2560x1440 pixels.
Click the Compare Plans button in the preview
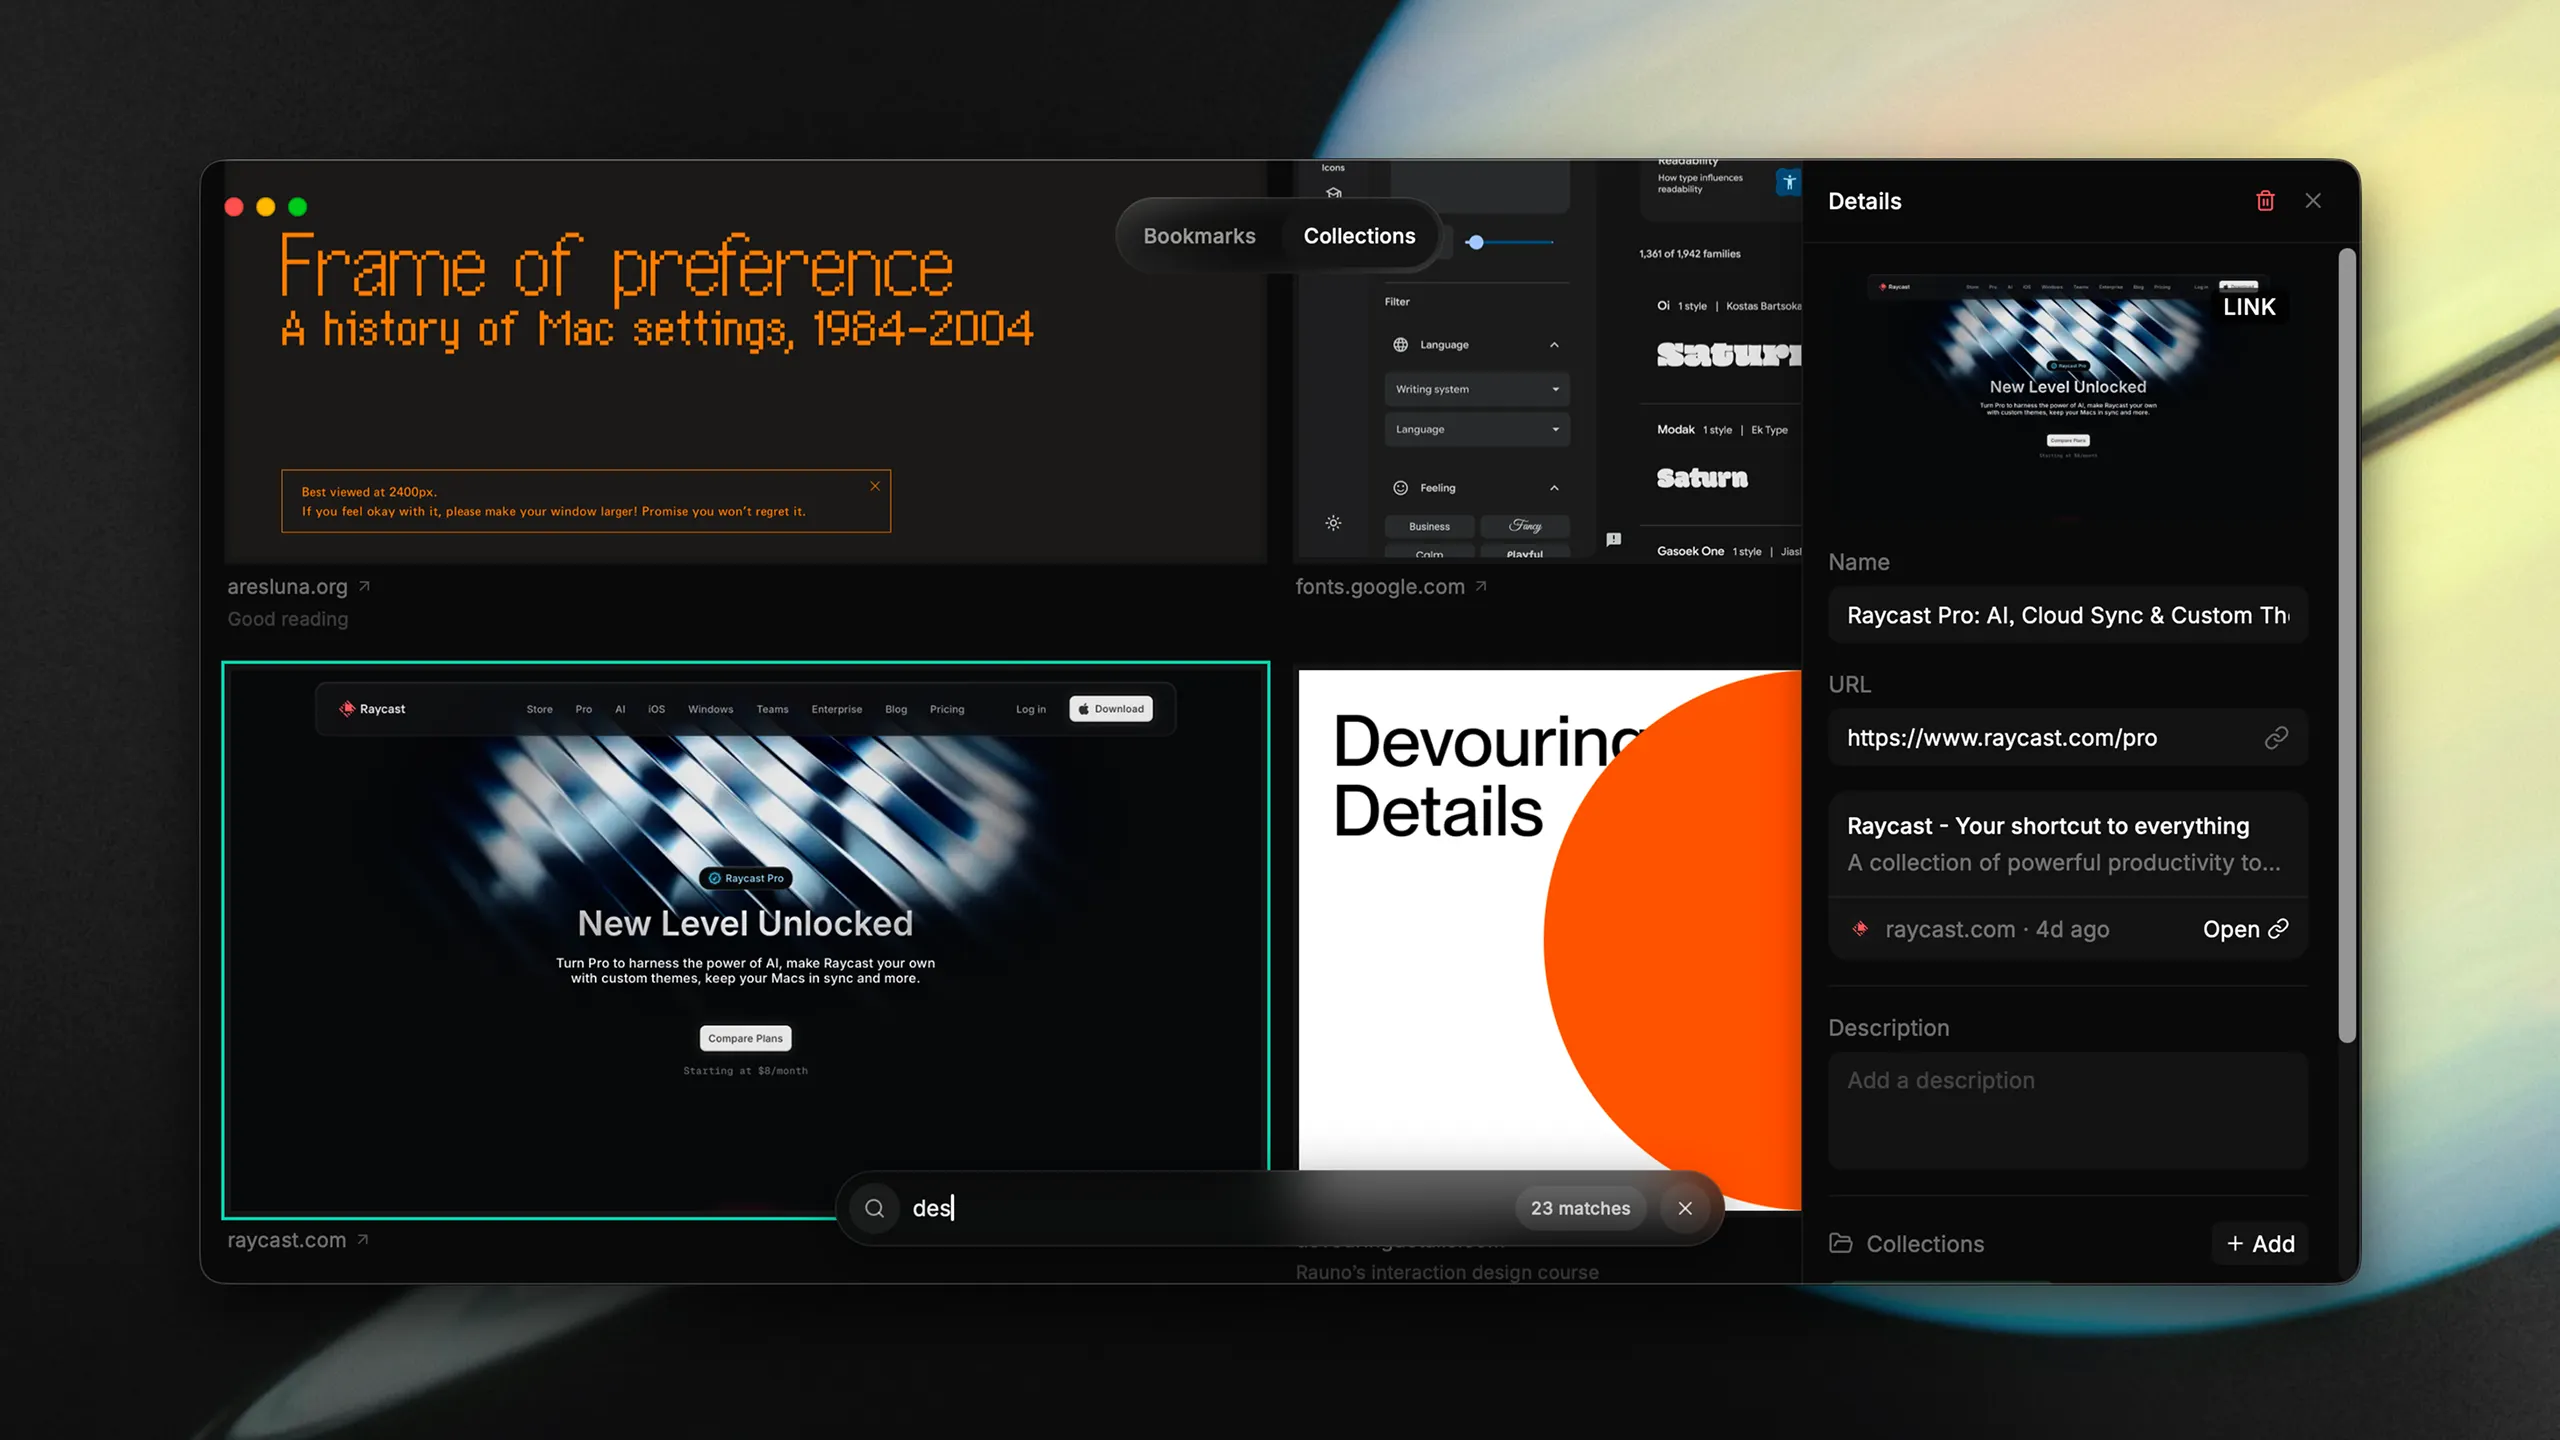745,1038
